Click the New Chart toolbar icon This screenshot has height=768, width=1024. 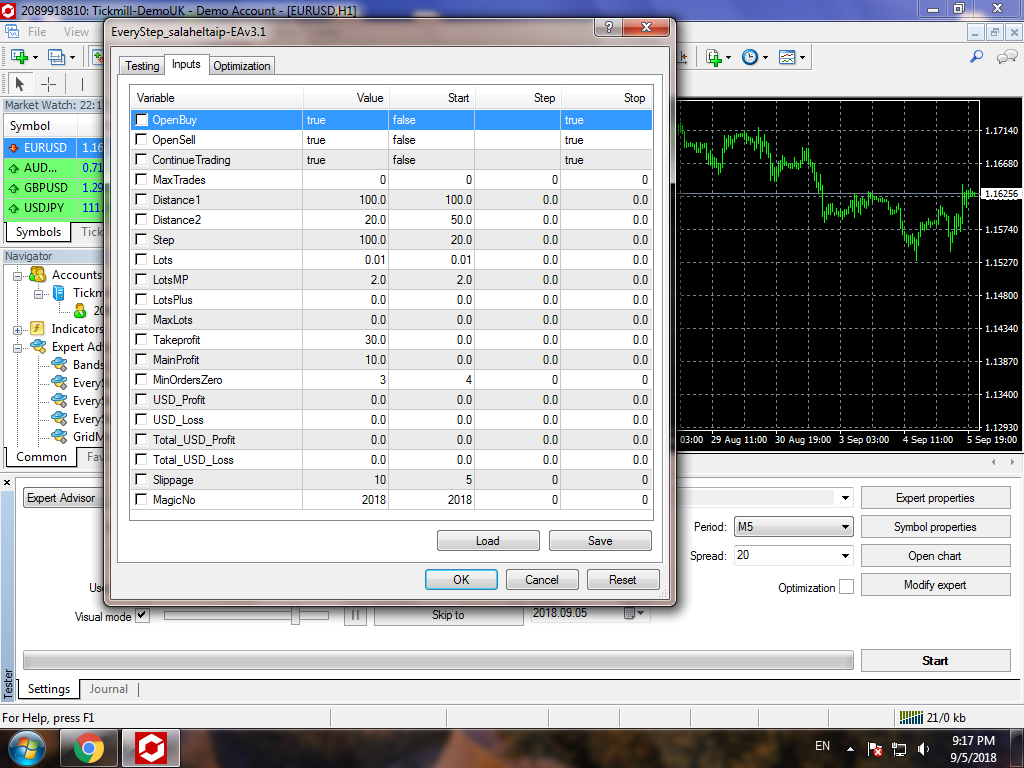coord(19,57)
